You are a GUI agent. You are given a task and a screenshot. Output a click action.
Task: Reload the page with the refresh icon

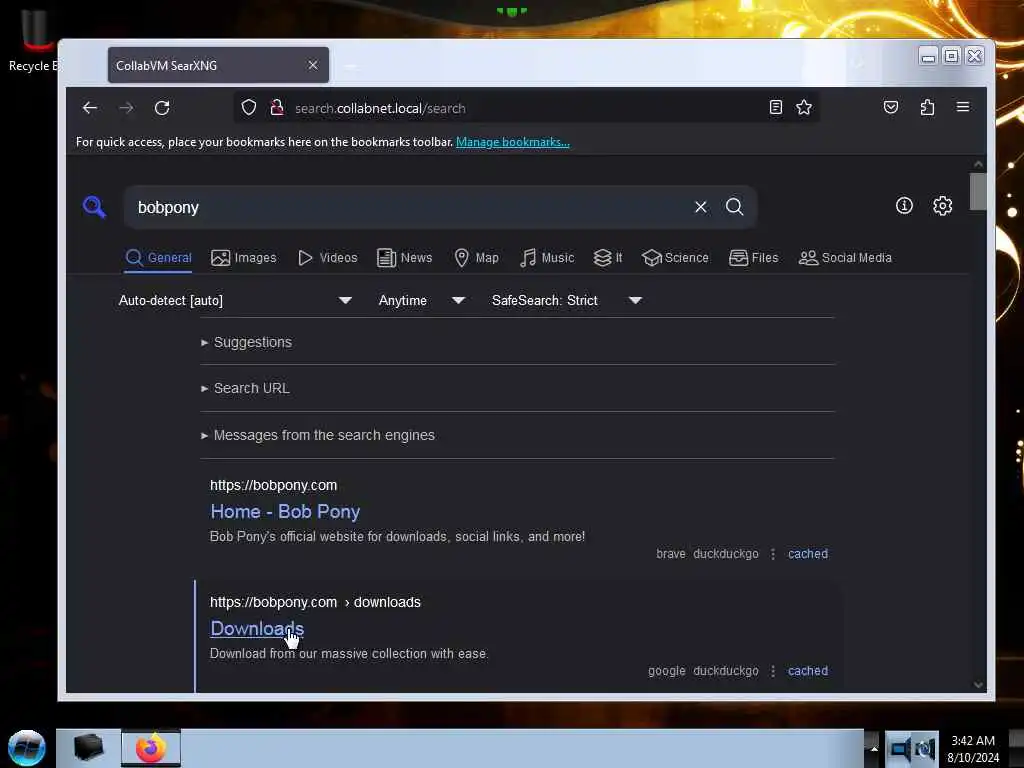pyautogui.click(x=162, y=108)
